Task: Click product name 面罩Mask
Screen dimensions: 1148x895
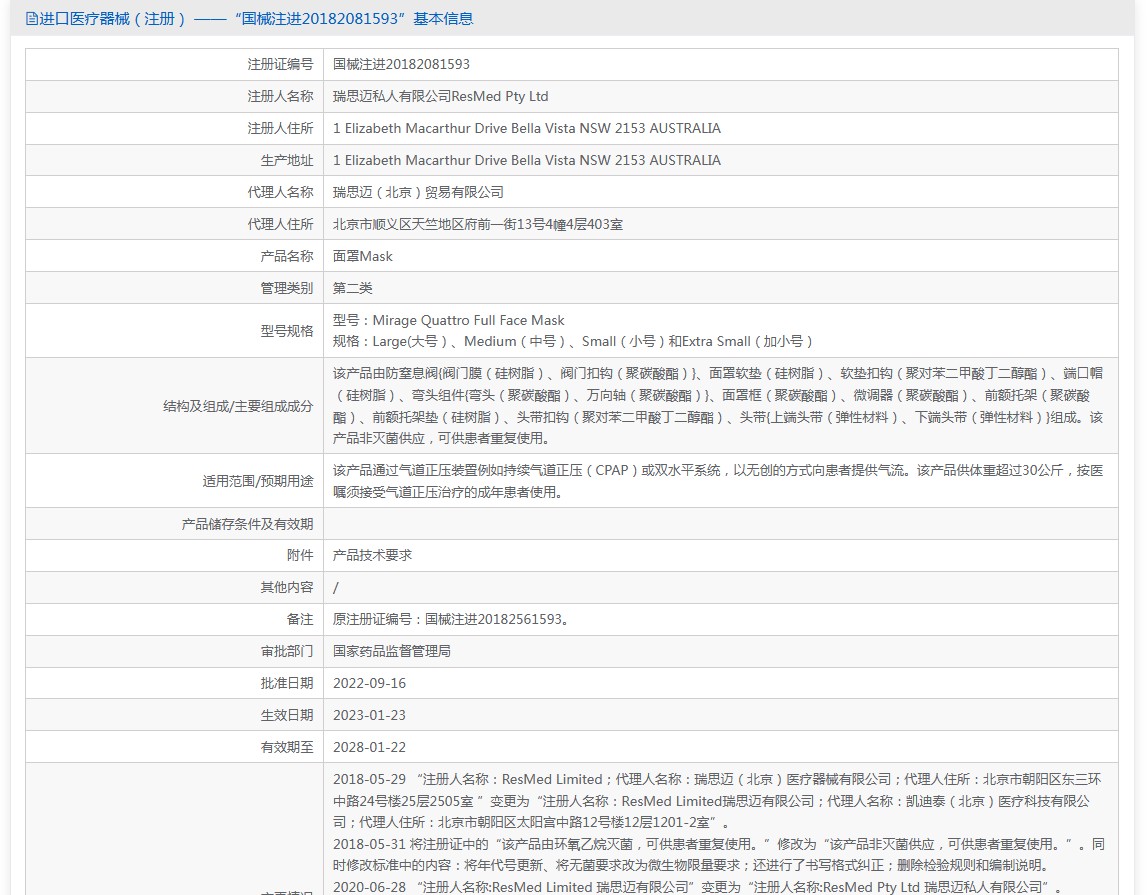Action: (x=363, y=256)
